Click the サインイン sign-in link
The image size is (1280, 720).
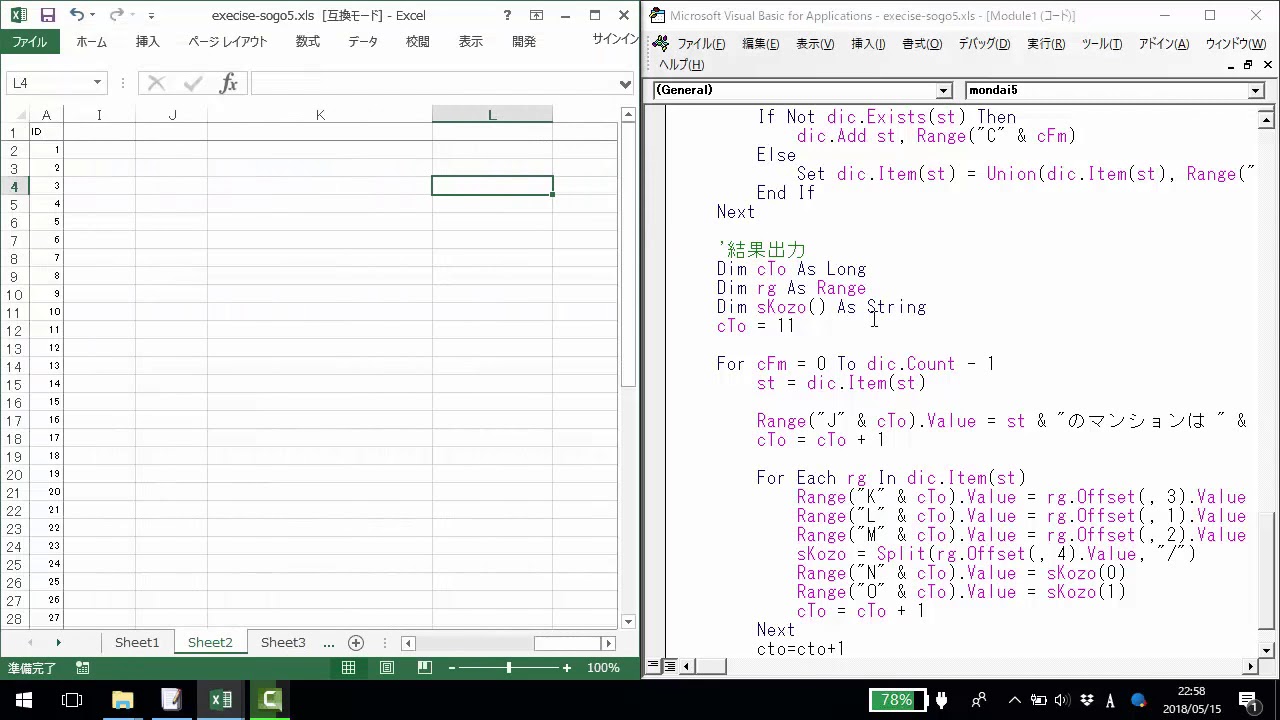click(x=614, y=39)
